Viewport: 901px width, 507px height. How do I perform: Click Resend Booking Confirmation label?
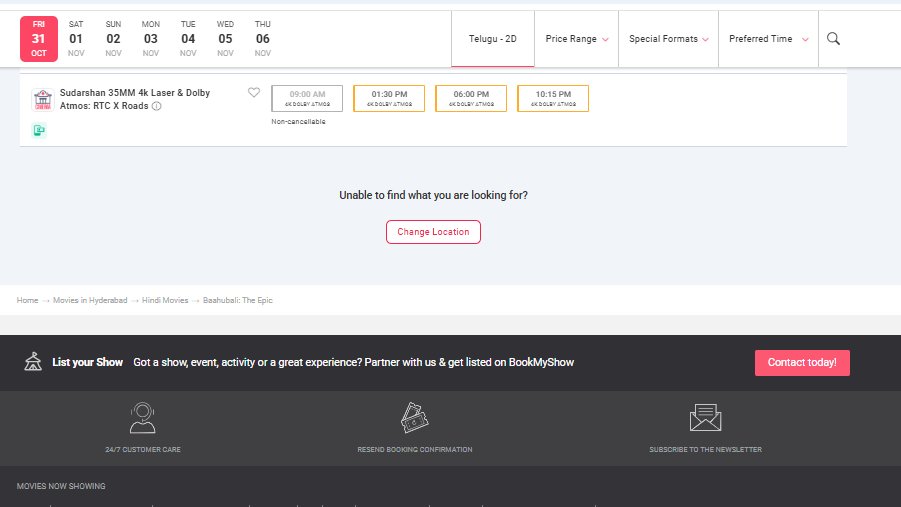(415, 450)
